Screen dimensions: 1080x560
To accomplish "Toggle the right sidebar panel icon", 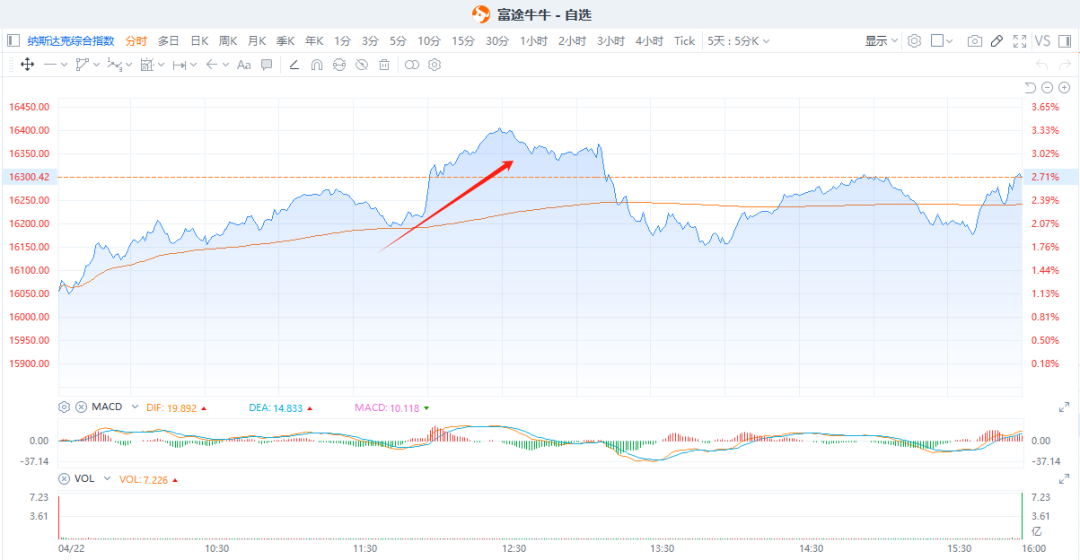I will (1064, 41).
